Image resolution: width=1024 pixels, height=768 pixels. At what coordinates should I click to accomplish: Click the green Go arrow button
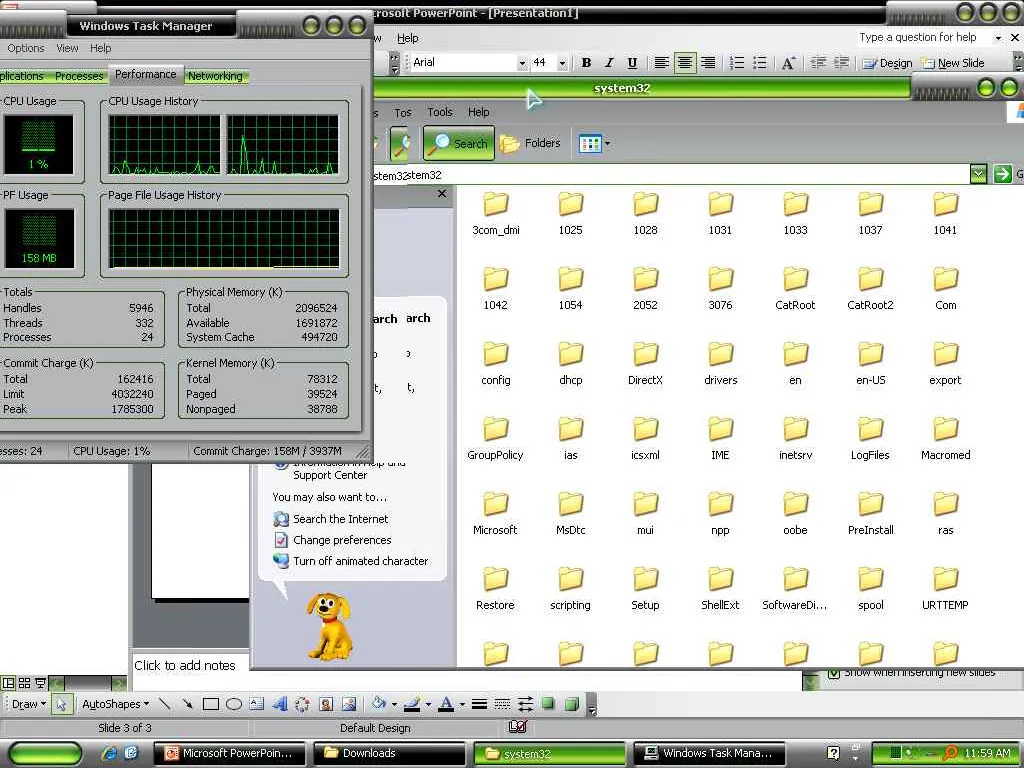1002,174
